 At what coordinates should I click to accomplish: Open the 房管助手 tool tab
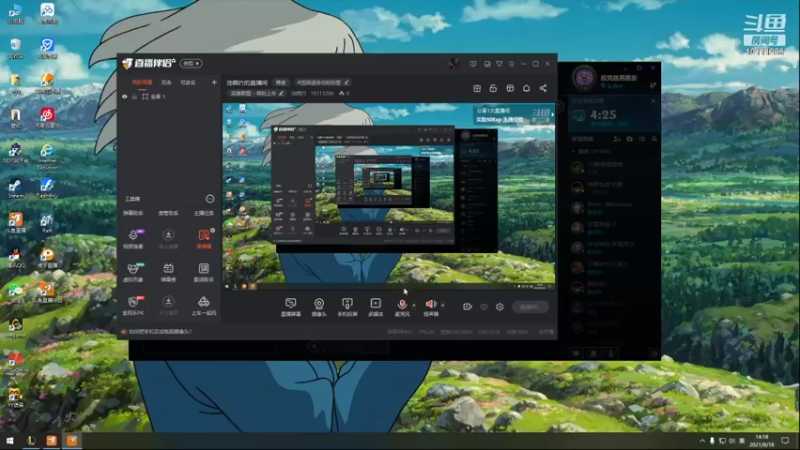(x=168, y=213)
